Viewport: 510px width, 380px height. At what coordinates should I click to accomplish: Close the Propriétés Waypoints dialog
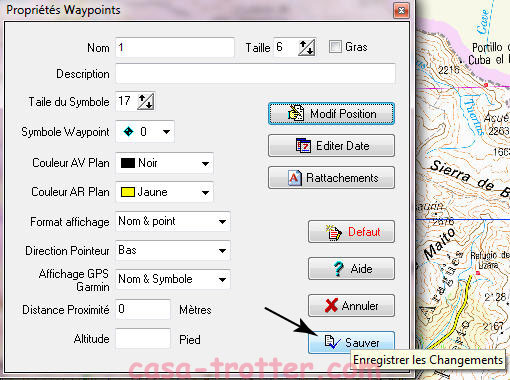click(x=401, y=11)
